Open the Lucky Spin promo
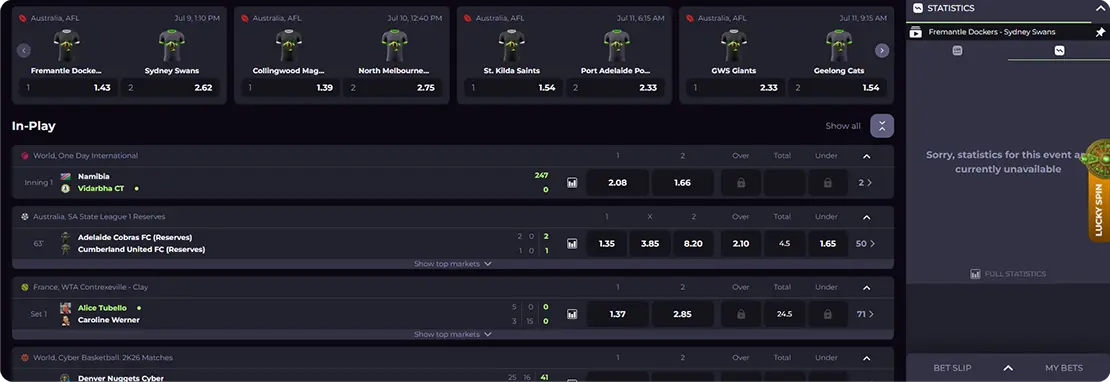The width and height of the screenshot is (1110, 382). (x=1098, y=191)
